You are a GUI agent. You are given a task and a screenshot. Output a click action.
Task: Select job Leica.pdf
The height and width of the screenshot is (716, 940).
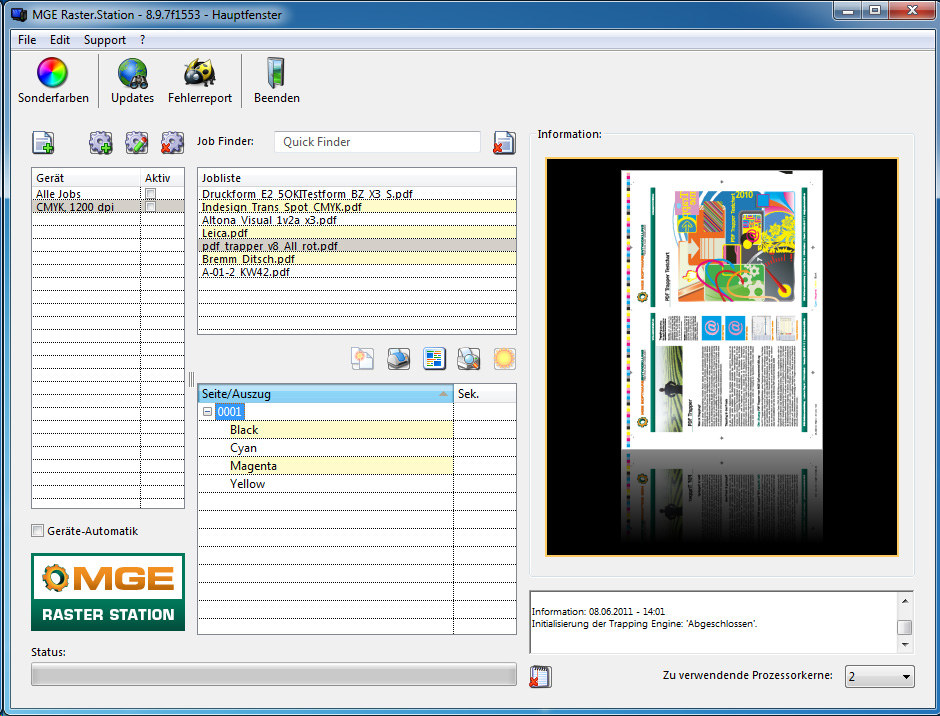pyautogui.click(x=357, y=233)
